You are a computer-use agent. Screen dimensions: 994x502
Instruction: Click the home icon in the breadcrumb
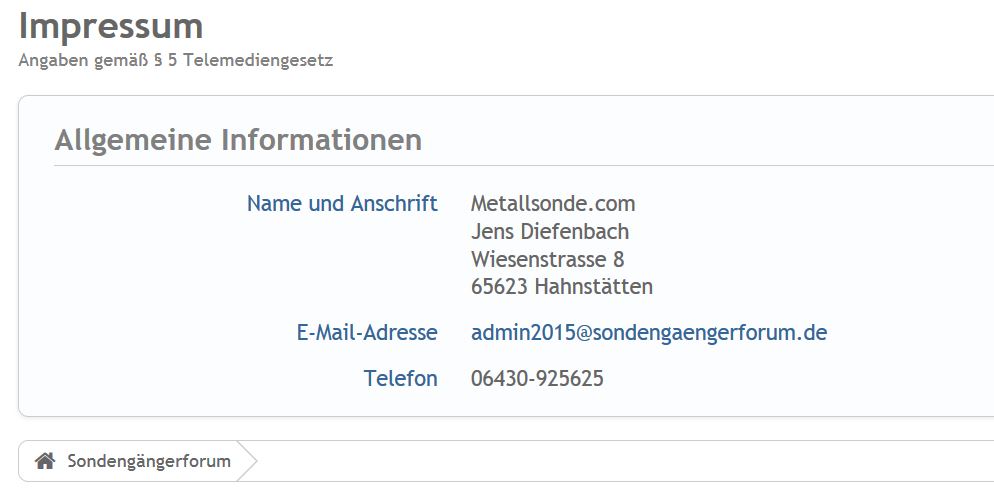click(x=44, y=461)
